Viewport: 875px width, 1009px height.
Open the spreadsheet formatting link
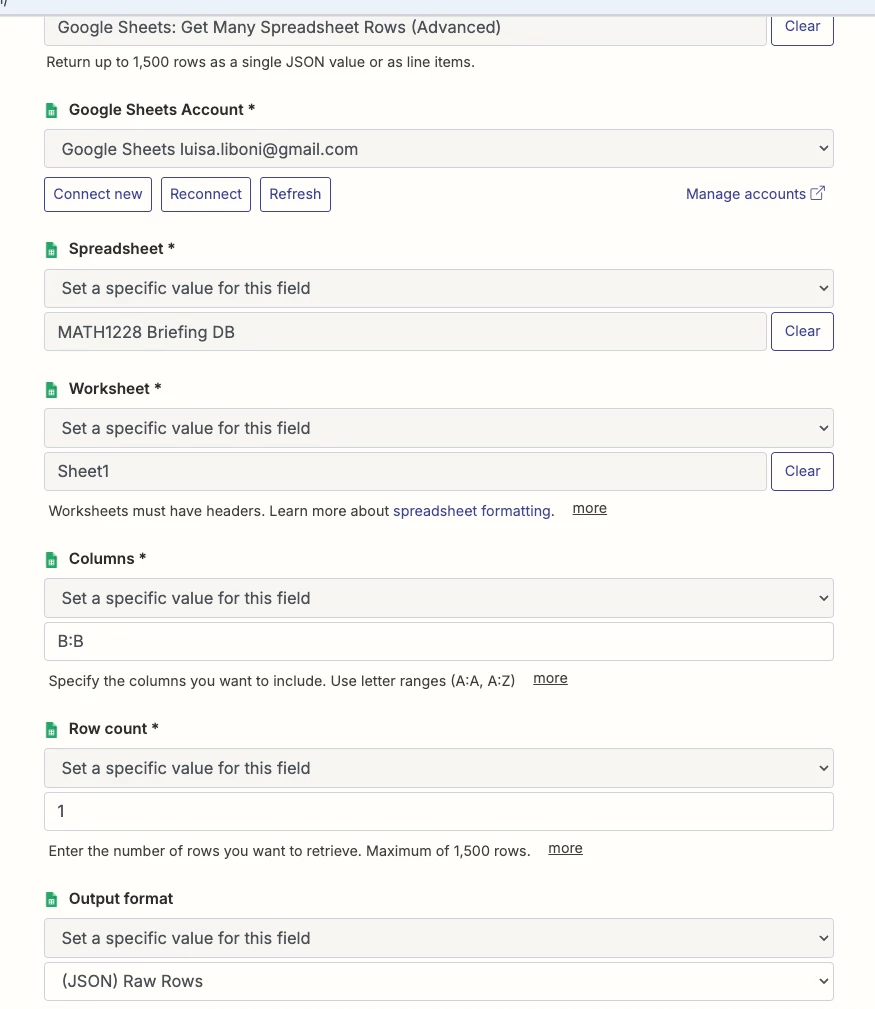pos(471,511)
